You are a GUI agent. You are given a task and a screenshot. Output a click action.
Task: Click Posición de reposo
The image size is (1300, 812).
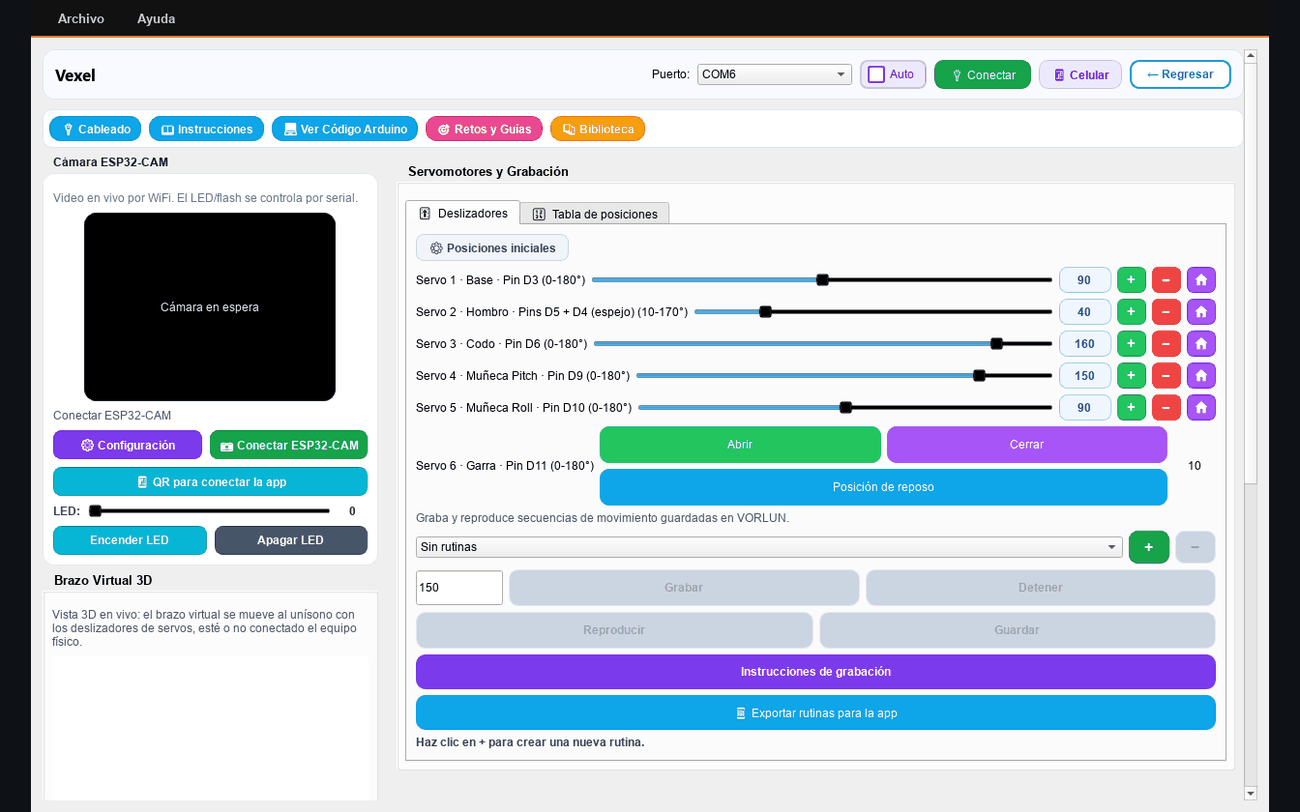883,487
